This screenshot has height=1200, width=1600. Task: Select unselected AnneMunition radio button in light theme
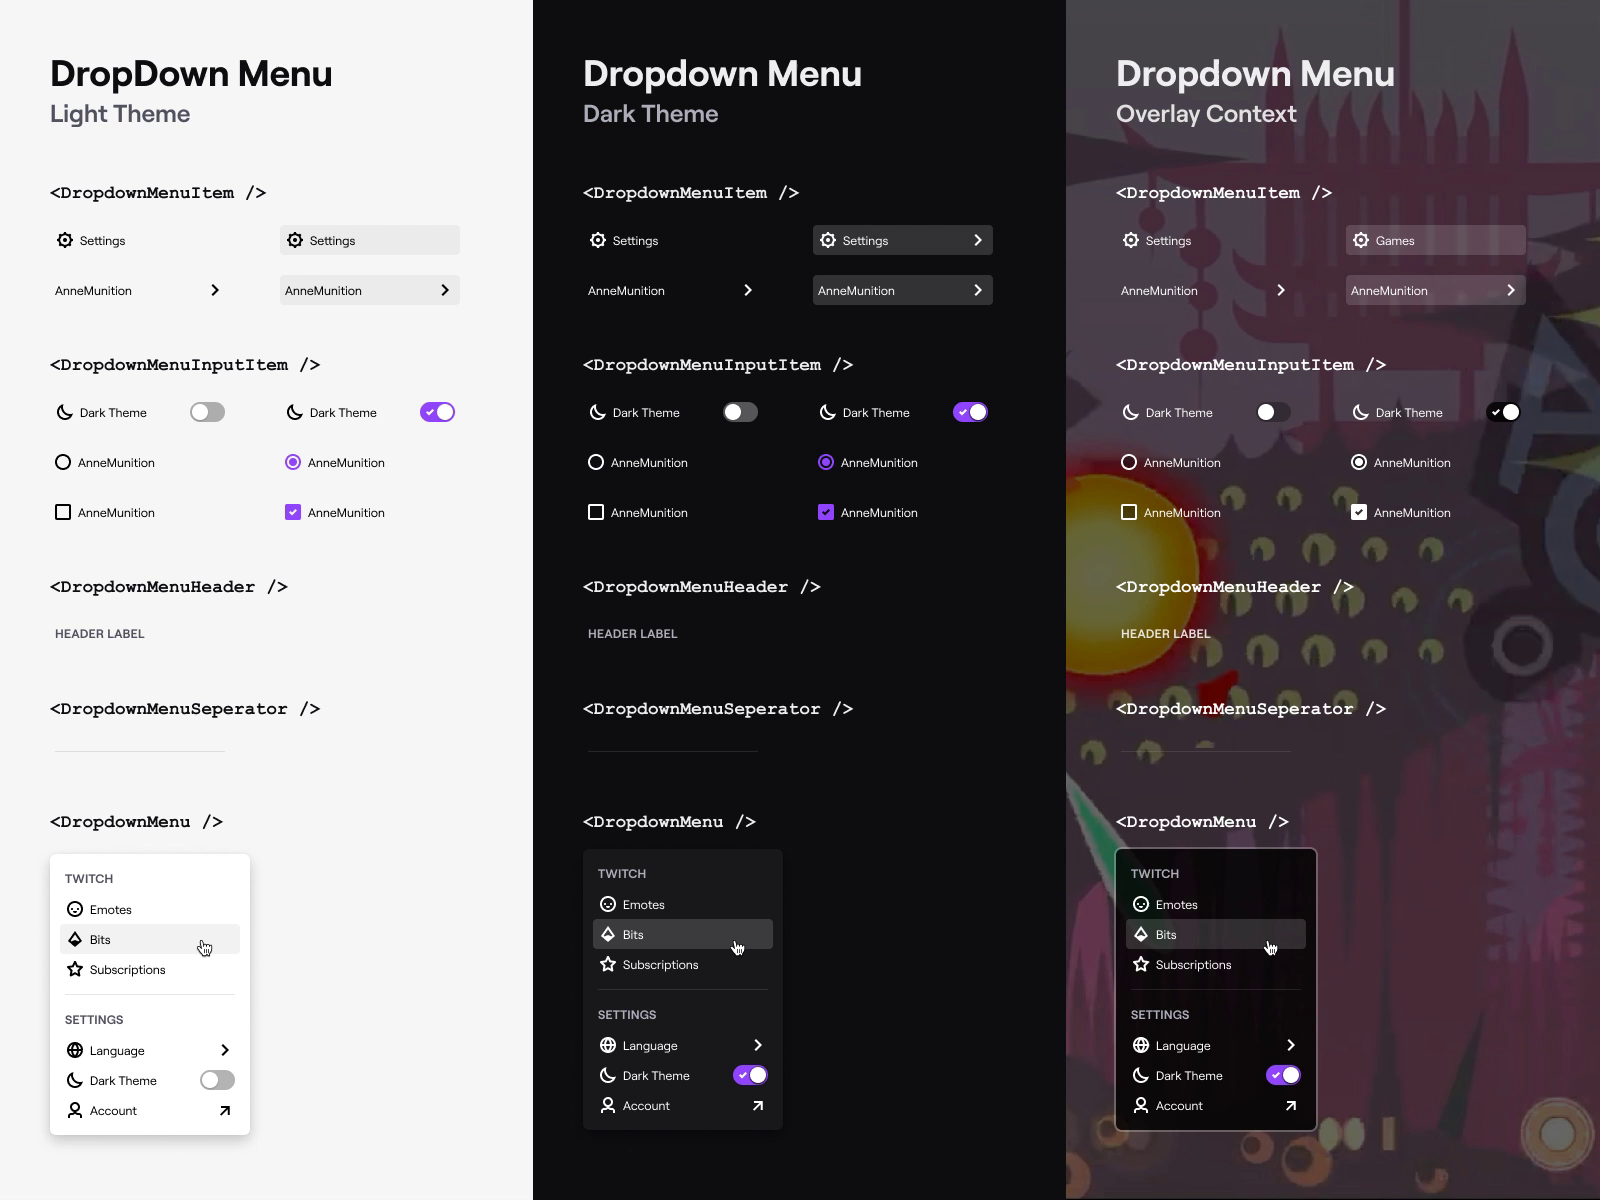63,463
